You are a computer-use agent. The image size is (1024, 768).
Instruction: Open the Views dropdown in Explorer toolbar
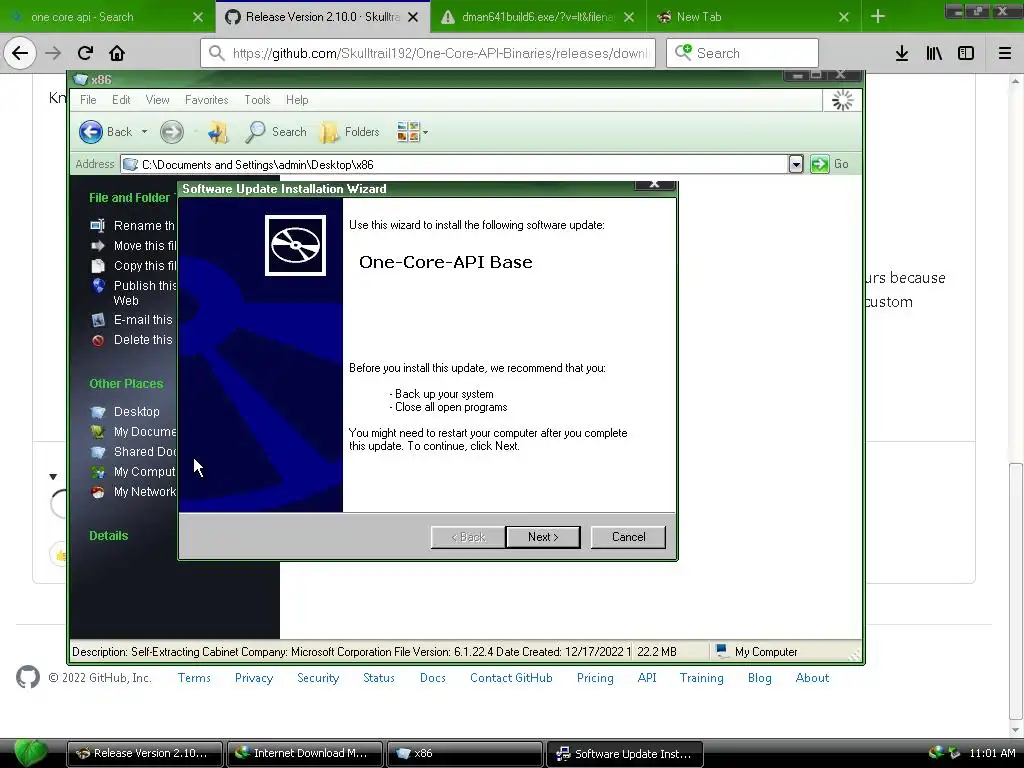tap(412, 132)
